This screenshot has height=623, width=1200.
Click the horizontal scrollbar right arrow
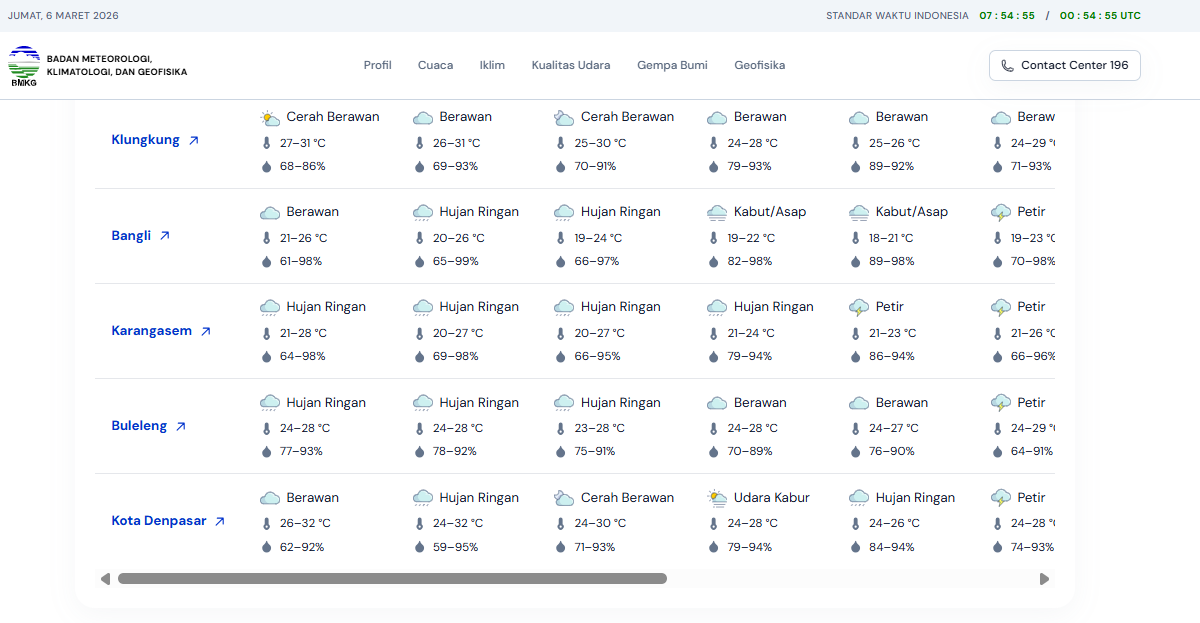[1044, 579]
